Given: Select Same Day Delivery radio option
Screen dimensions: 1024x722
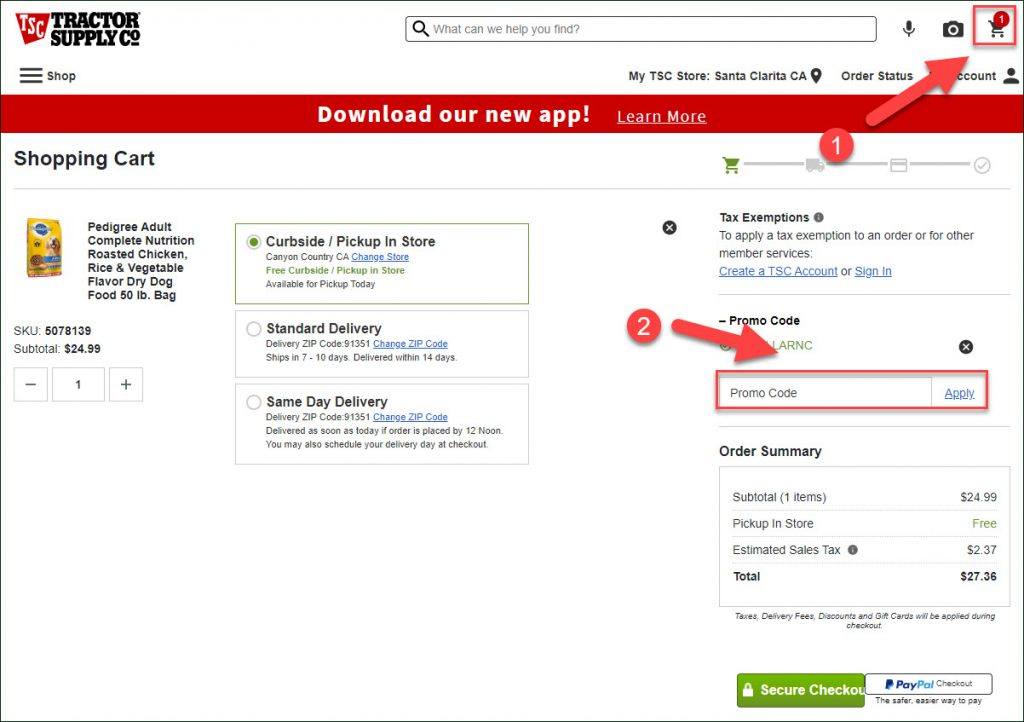Looking at the screenshot, I should (254, 402).
